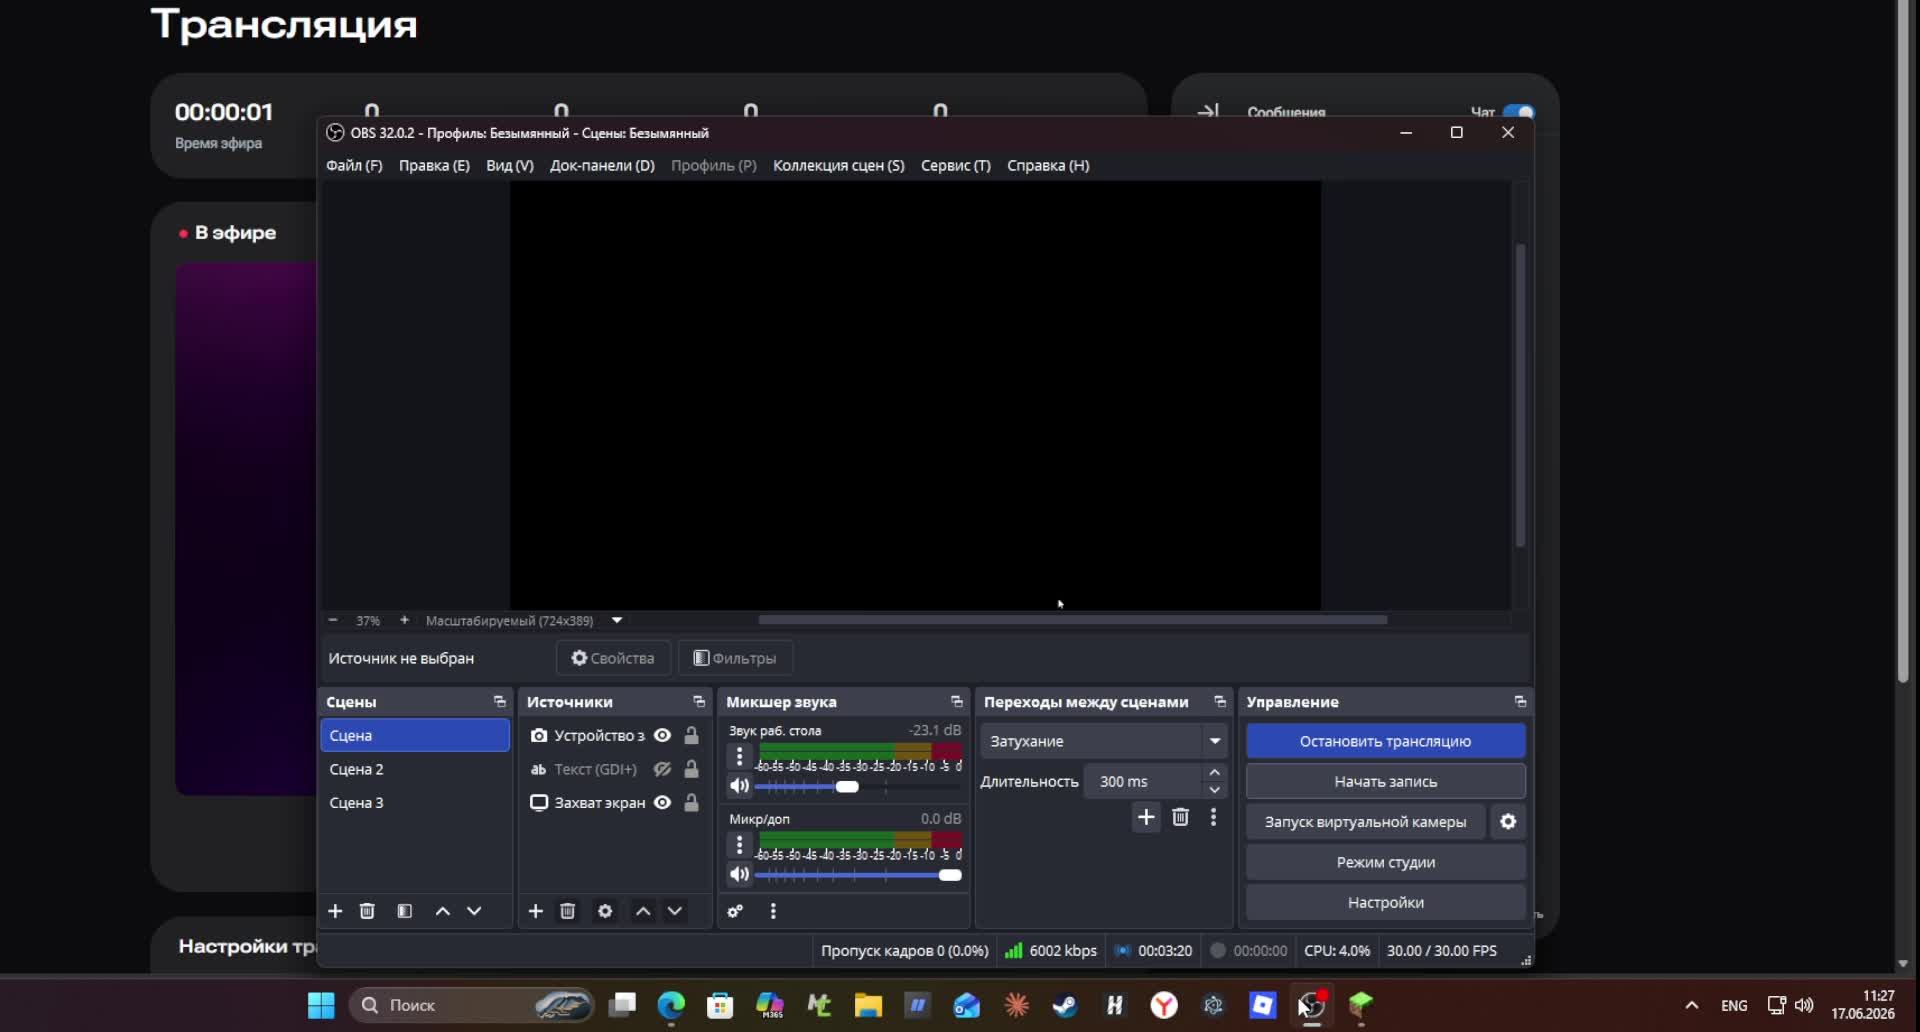Screen dimensions: 1920x1032
Task: Add a new scene with plus icon
Action: (335, 911)
